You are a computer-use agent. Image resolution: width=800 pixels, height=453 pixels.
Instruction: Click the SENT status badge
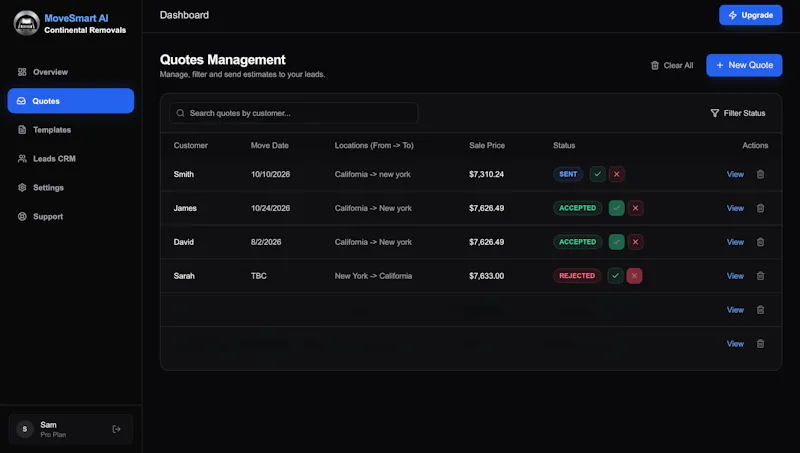(568, 174)
